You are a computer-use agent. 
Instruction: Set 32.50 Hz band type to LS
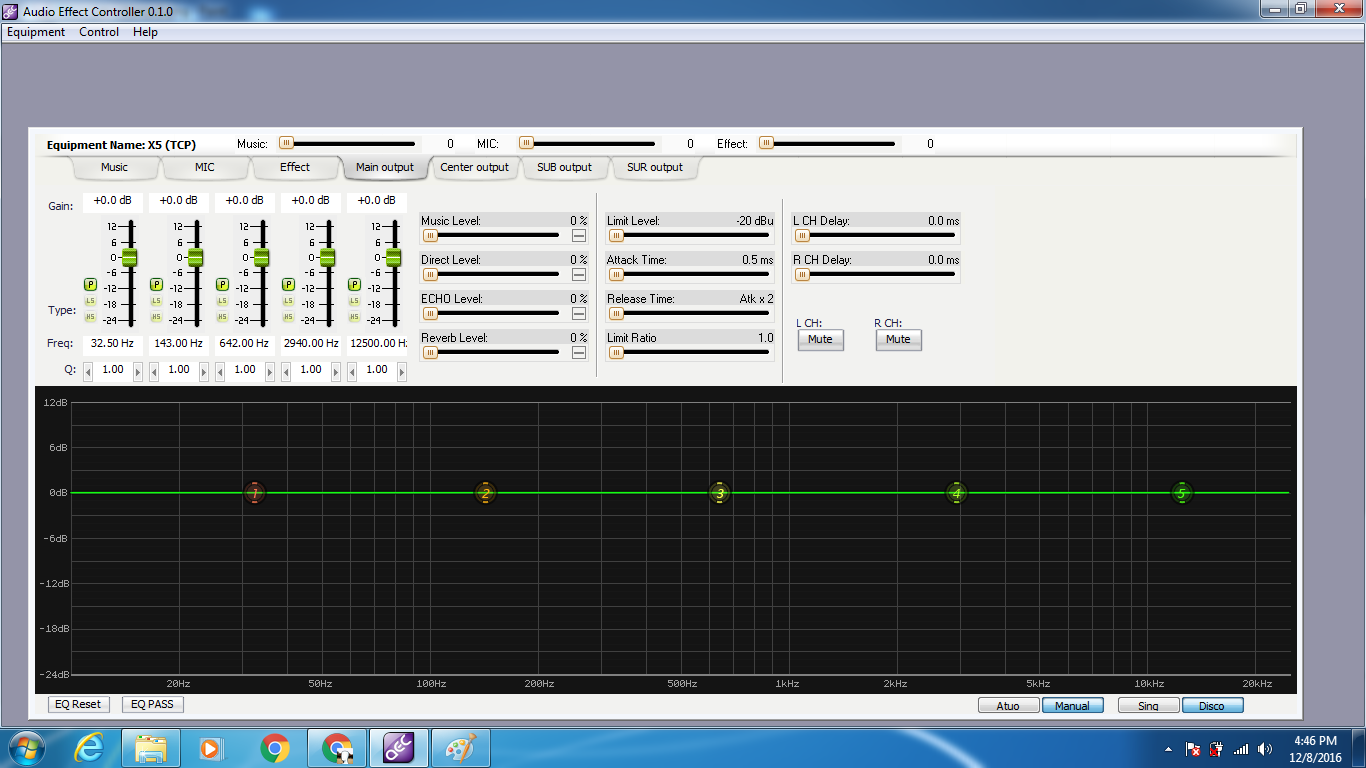coord(90,301)
